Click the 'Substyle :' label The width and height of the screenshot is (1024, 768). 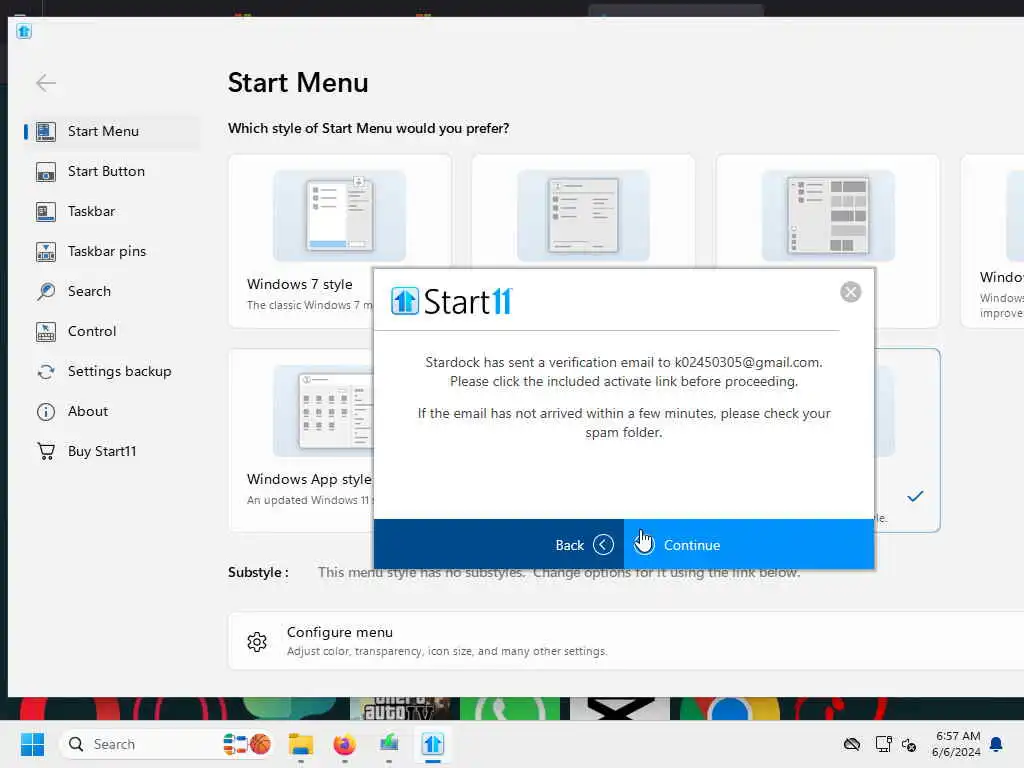click(258, 572)
